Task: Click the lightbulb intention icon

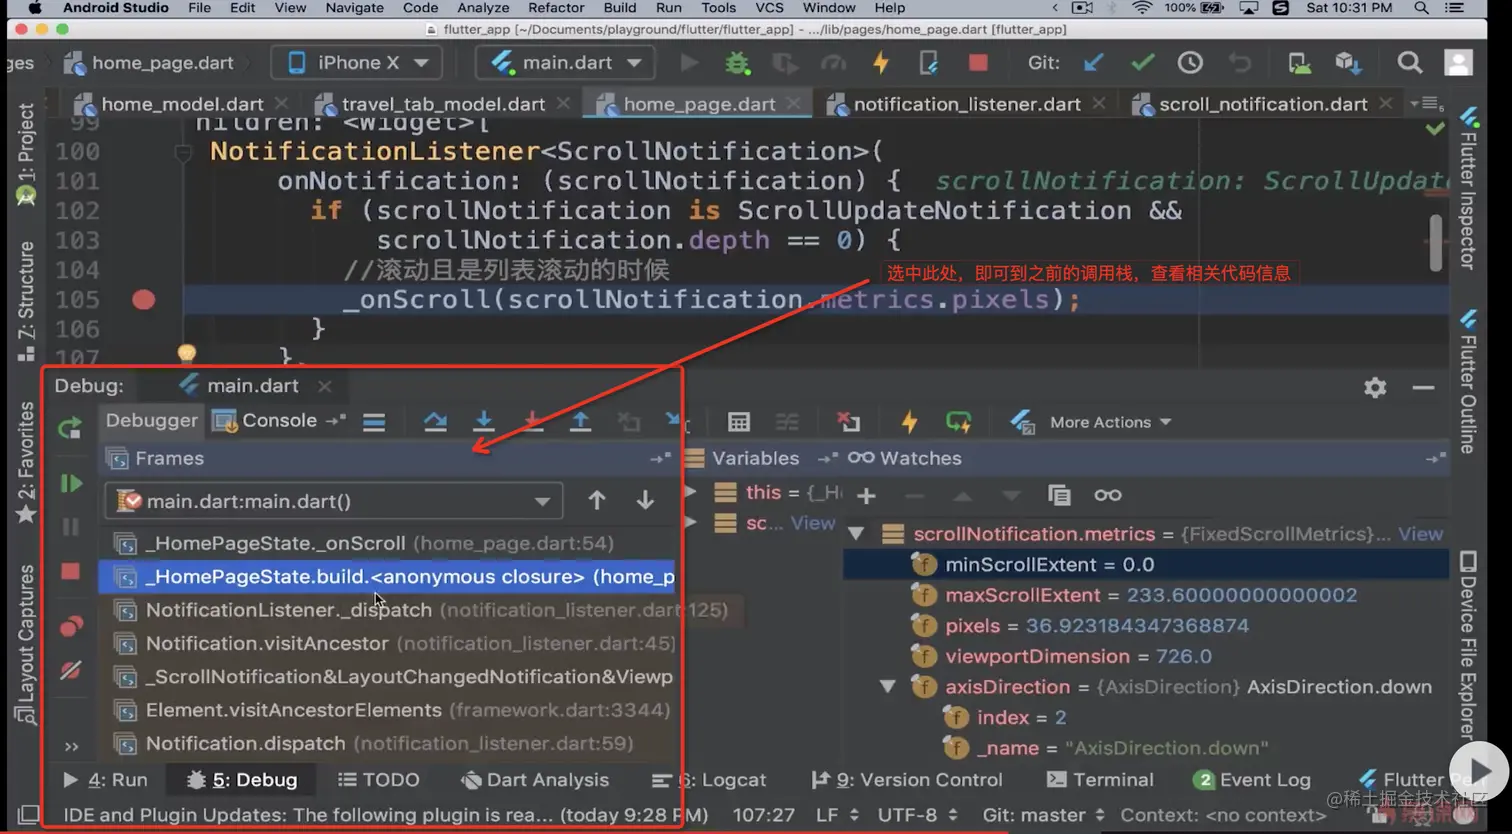Action: [186, 353]
